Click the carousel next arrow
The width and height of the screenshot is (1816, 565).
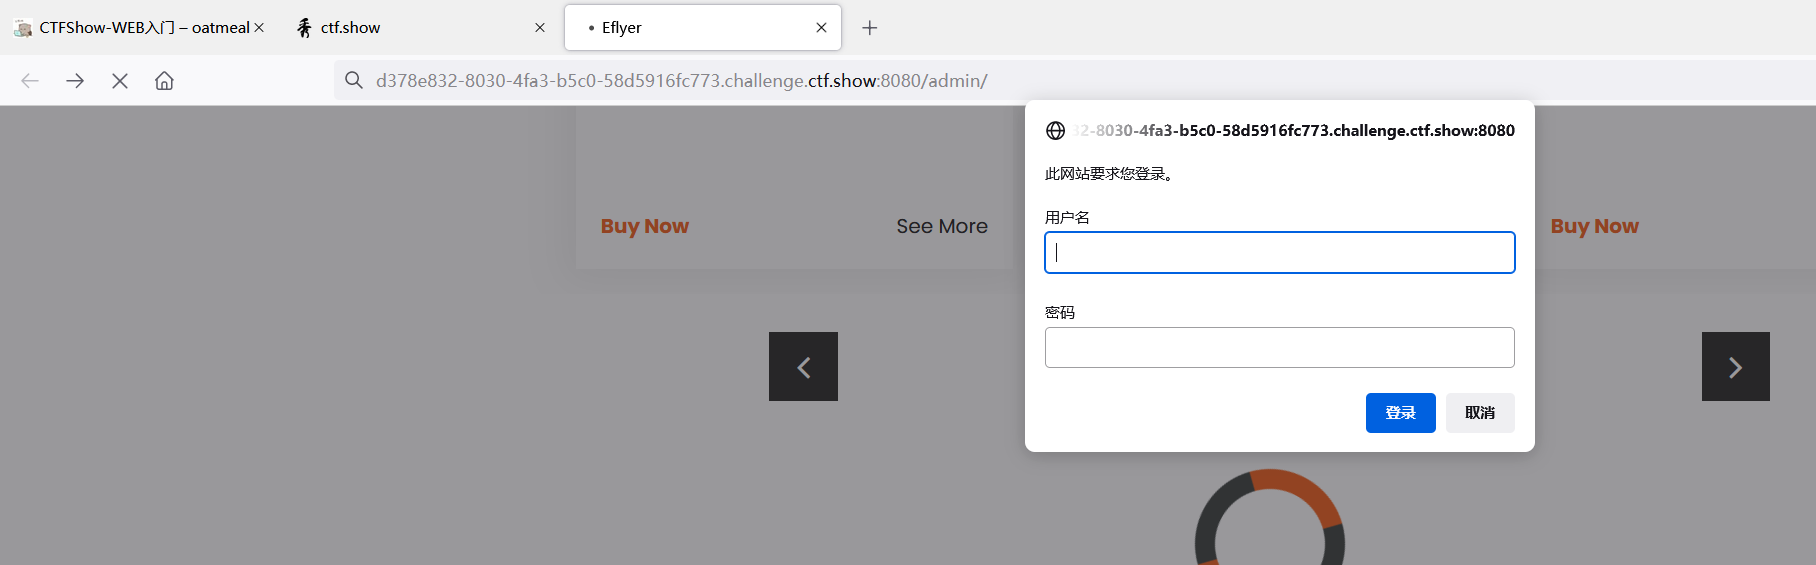1736,367
